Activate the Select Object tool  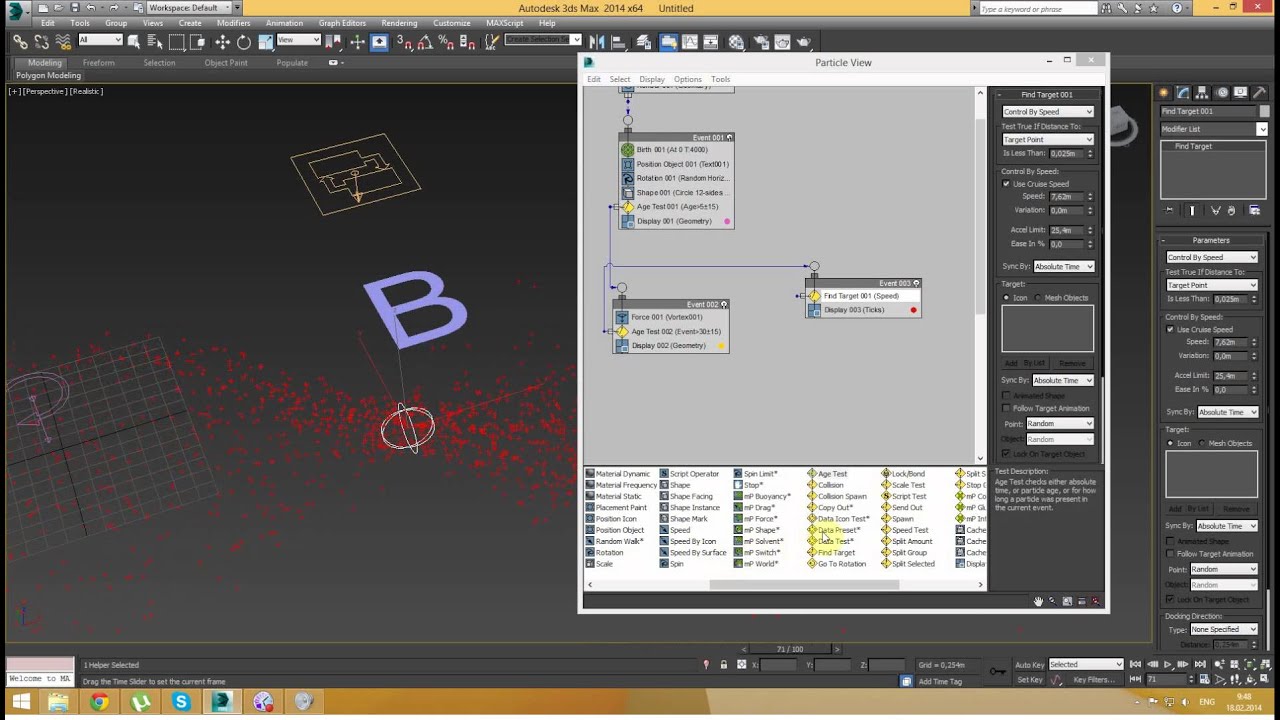(x=133, y=42)
